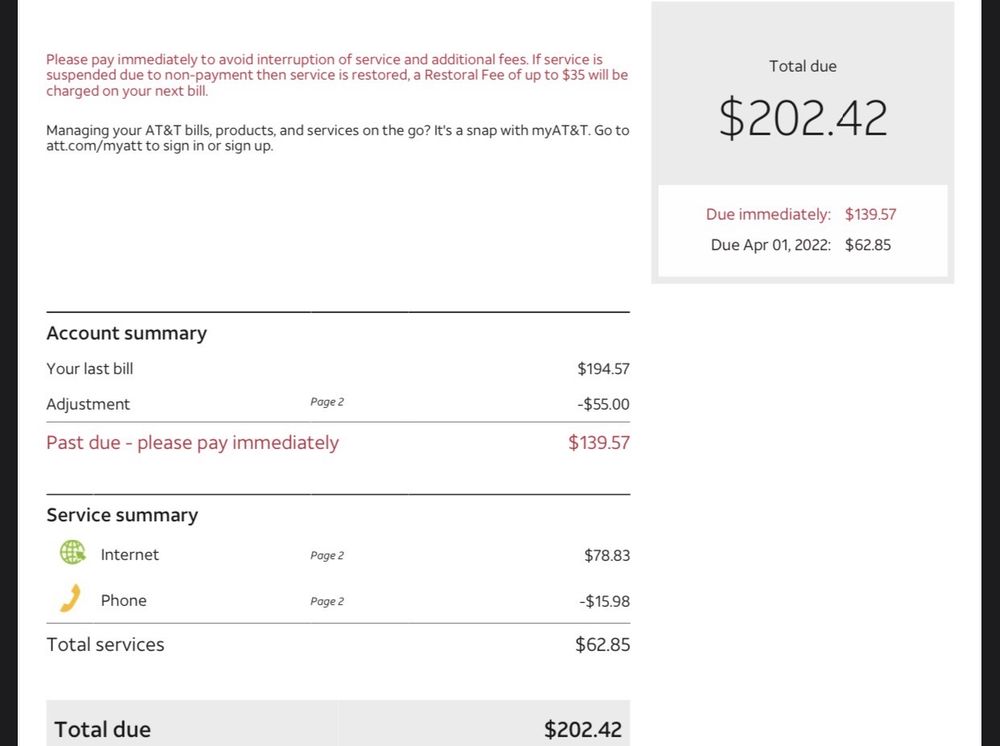Click the Total services $62.85 amount
1000x746 pixels.
[x=602, y=645]
